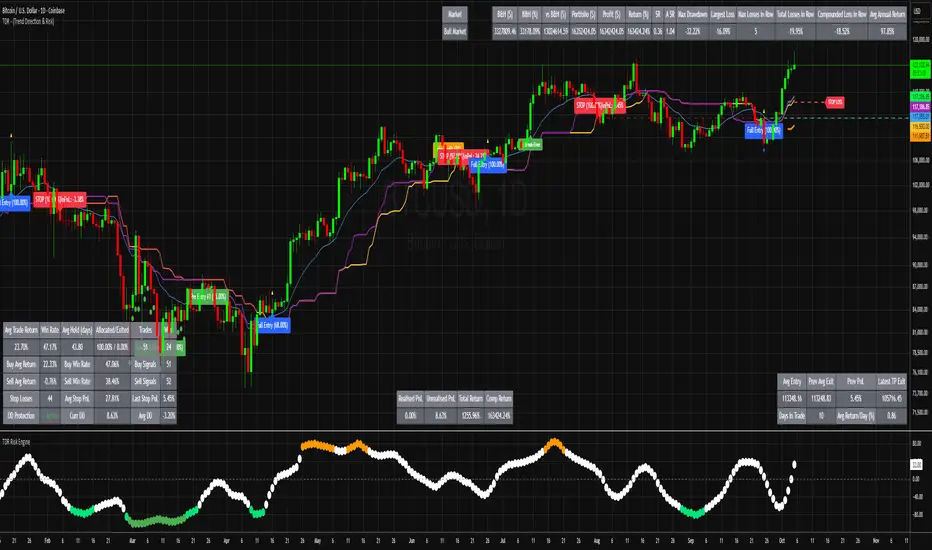Click the 'Avg Trade Return' header cell

[x=21, y=330]
